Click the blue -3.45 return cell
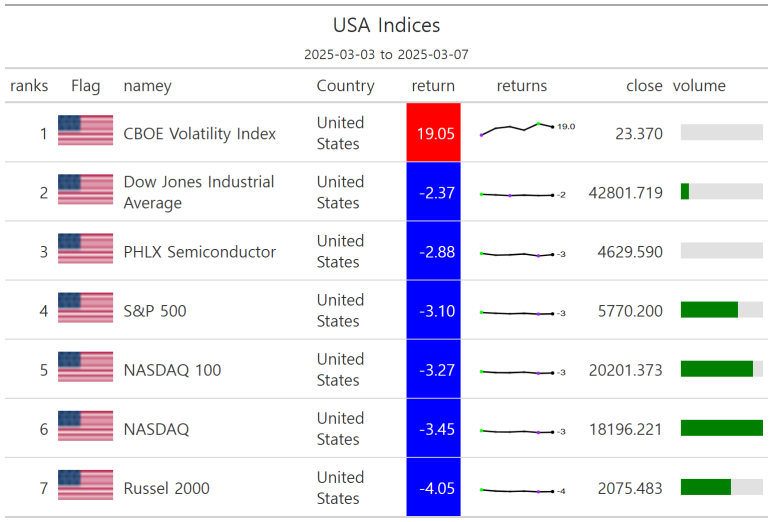773x522 pixels. [x=433, y=428]
